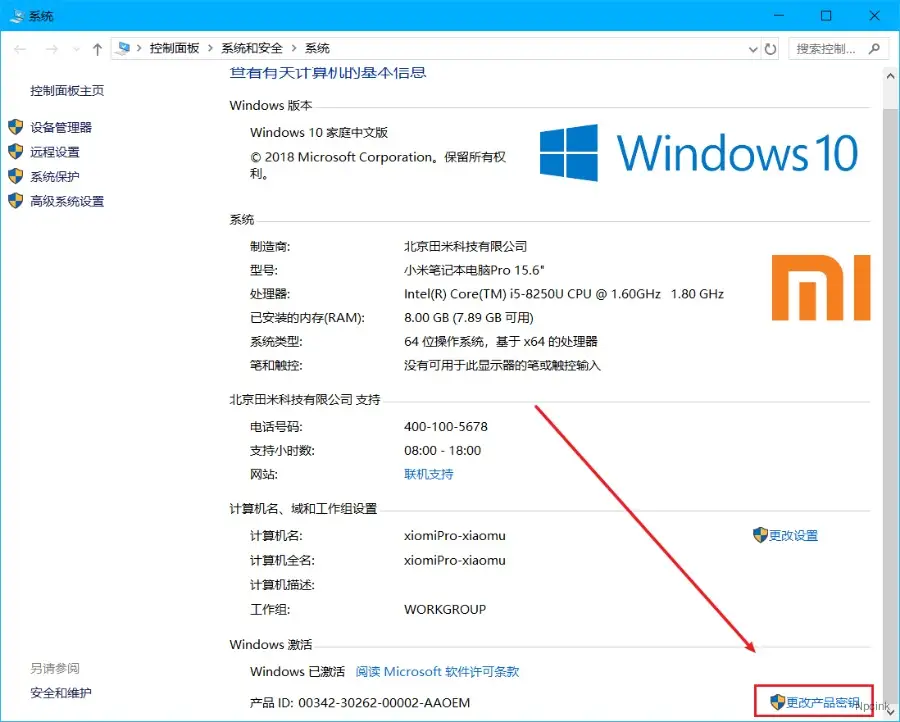The image size is (900, 722).
Task: Click the processor value Intel(R) Core(TM) i5-8250U
Action: 564,294
